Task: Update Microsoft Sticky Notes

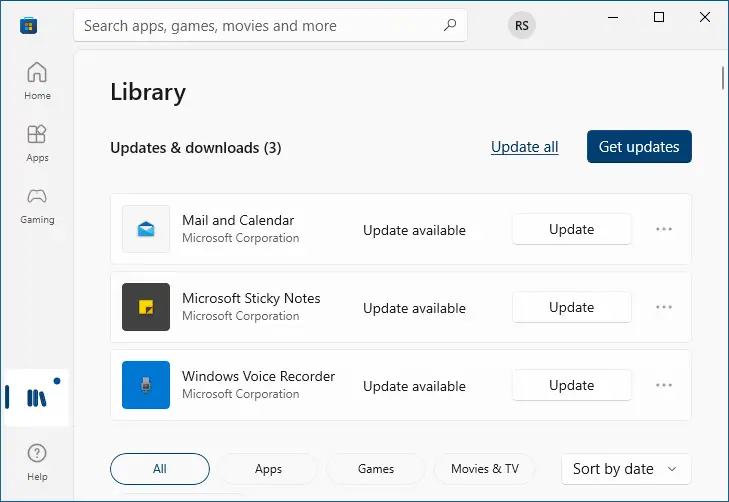Action: pos(572,307)
